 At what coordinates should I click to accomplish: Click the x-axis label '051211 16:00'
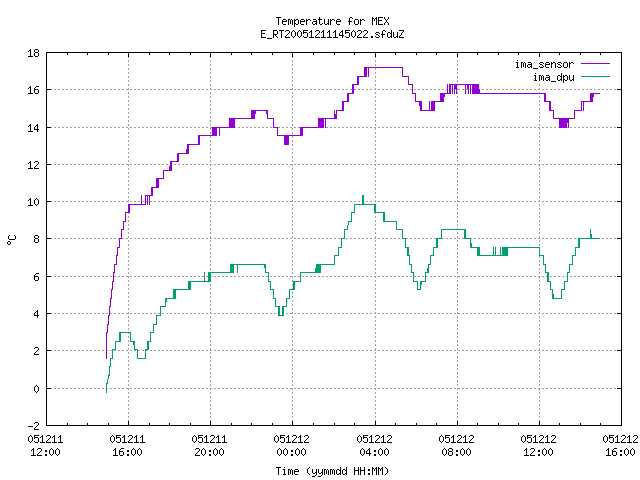(127, 445)
